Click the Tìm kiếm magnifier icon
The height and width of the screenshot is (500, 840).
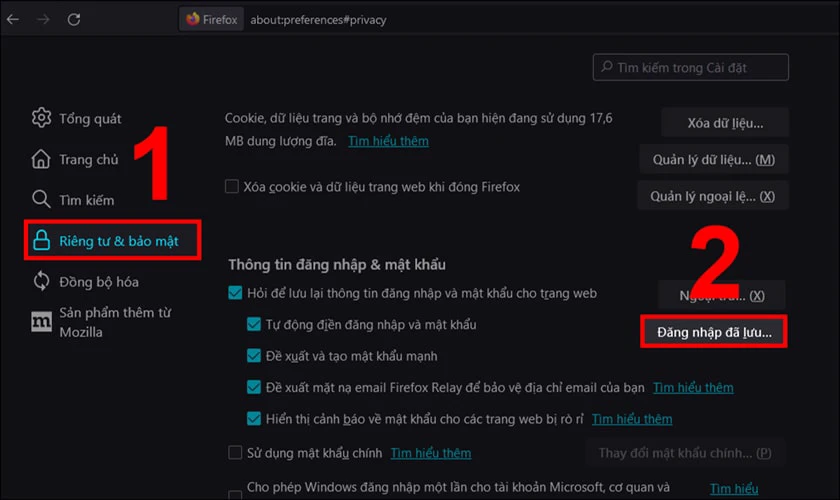point(41,200)
